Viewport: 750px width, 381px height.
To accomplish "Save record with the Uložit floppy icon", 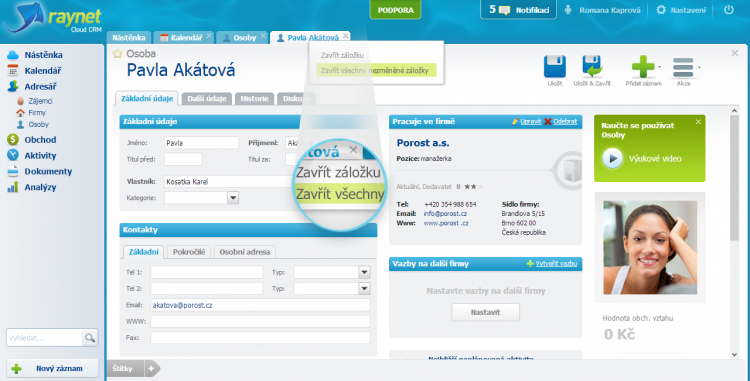I will [554, 66].
